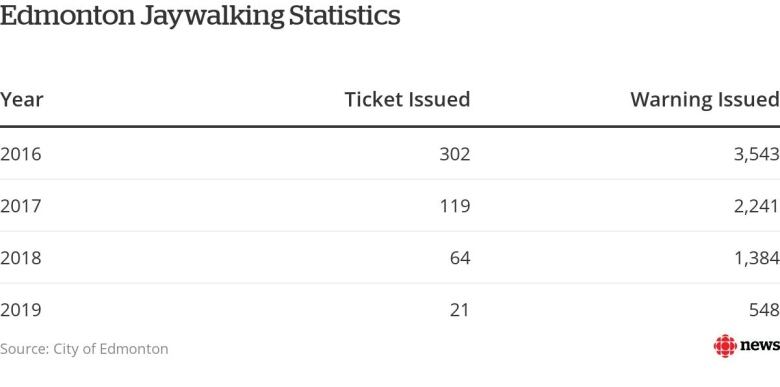Click the bold header divider line

coord(390,127)
